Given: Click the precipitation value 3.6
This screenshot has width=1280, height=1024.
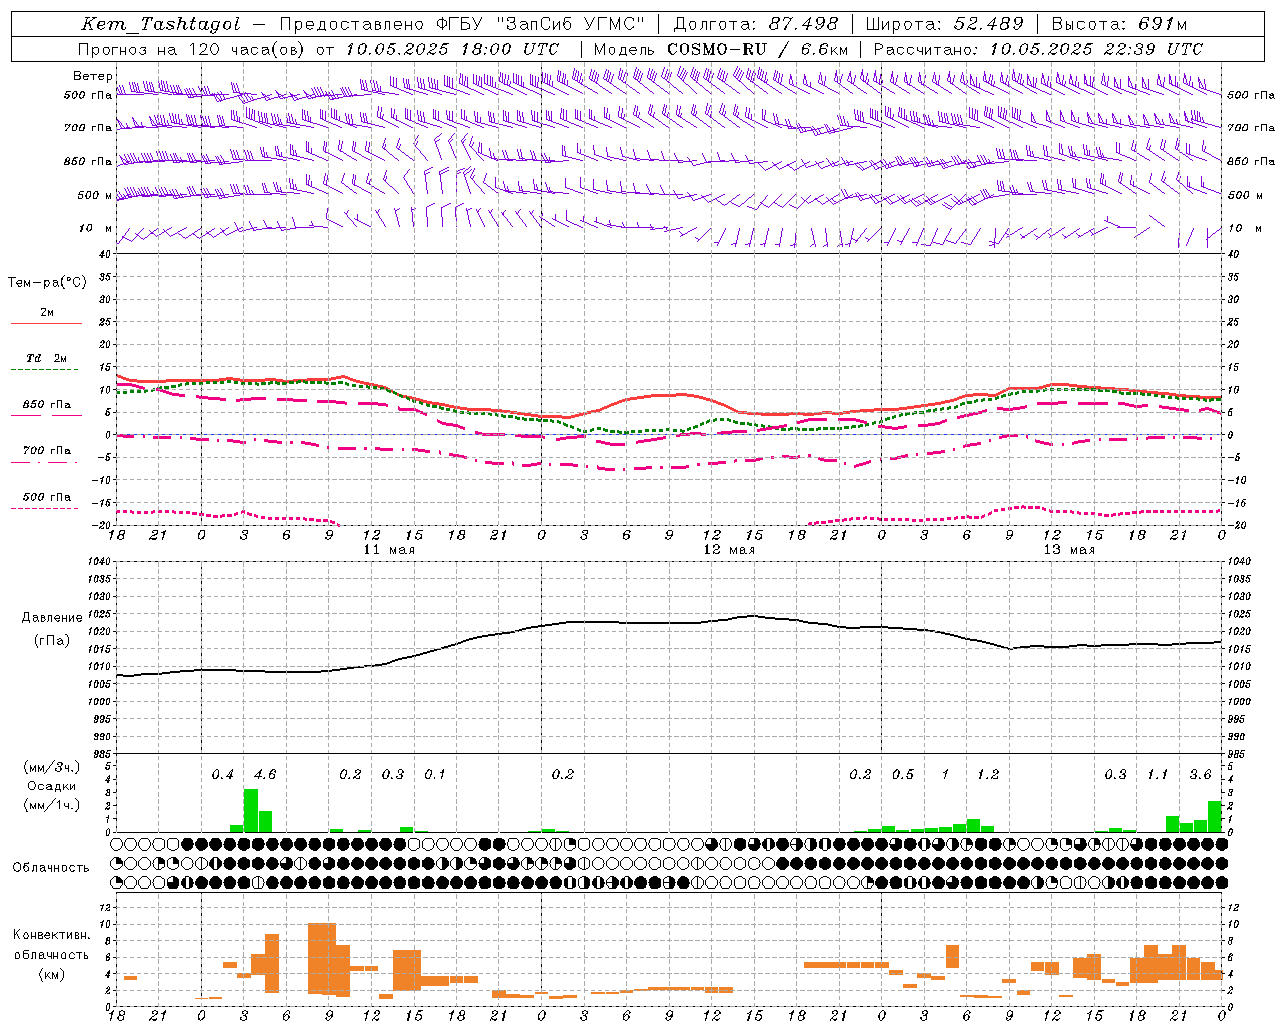Looking at the screenshot, I should [x=1200, y=775].
